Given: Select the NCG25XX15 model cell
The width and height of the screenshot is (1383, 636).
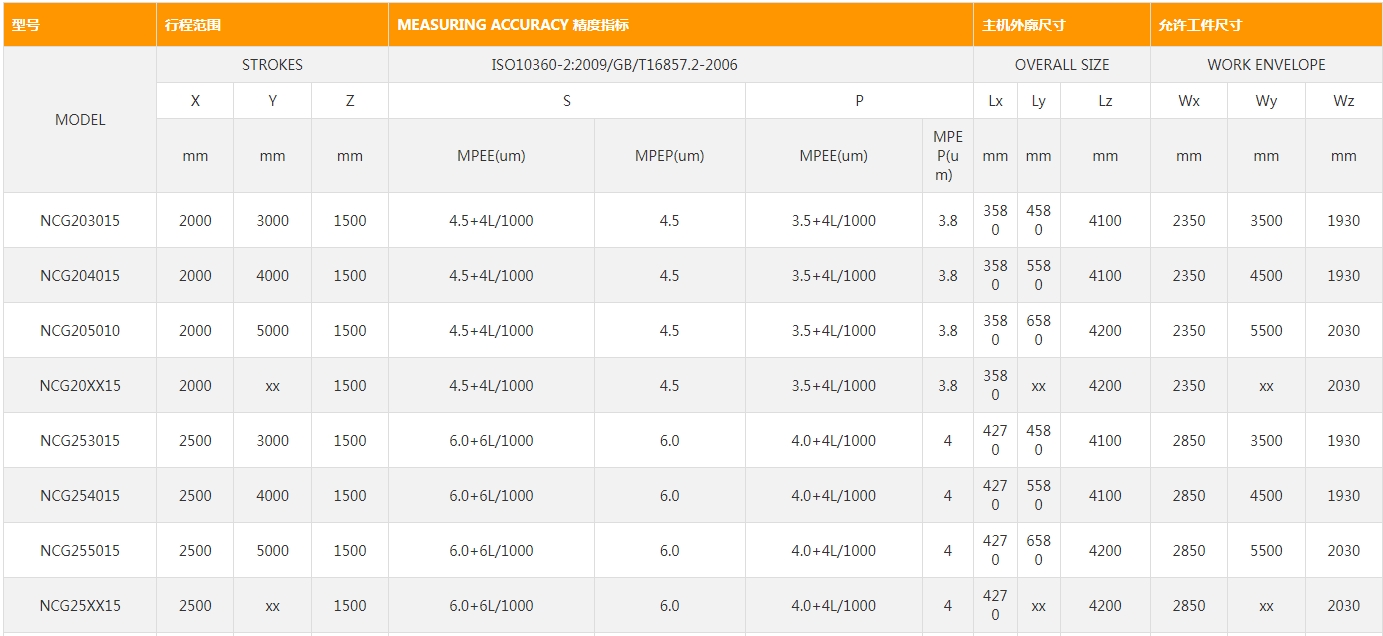Looking at the screenshot, I should (x=80, y=606).
